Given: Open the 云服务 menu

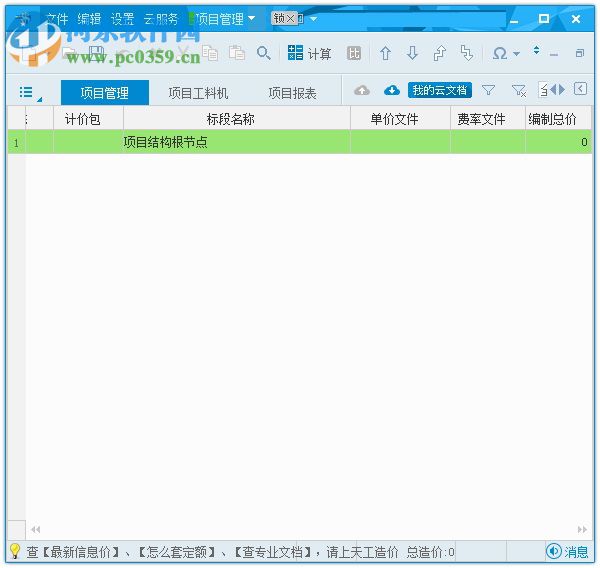Looking at the screenshot, I should coord(161,18).
